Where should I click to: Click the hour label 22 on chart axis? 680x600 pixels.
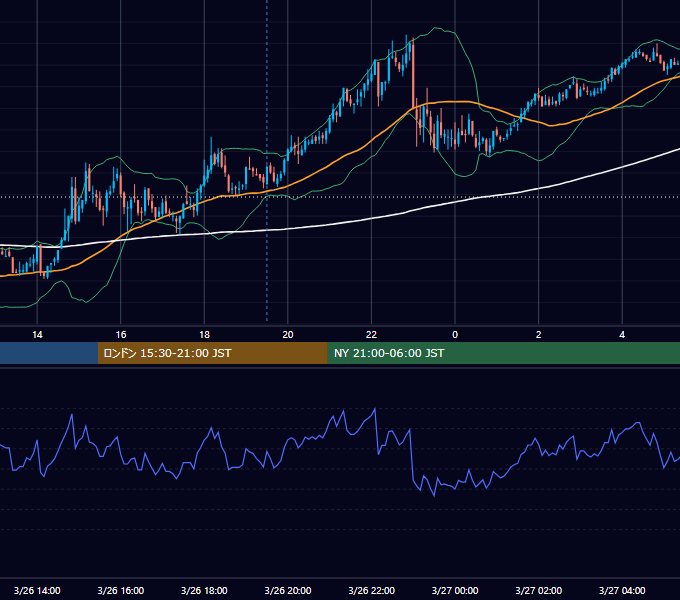[x=371, y=335]
